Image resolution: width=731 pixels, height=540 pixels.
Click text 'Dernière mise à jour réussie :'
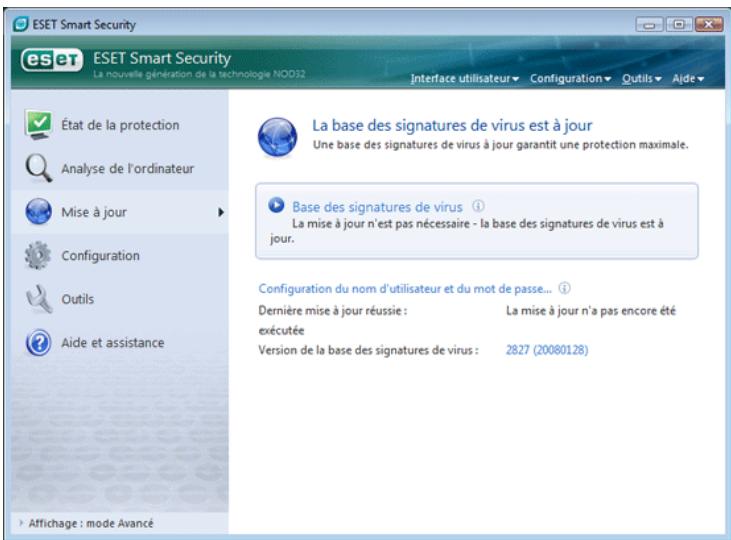333,311
